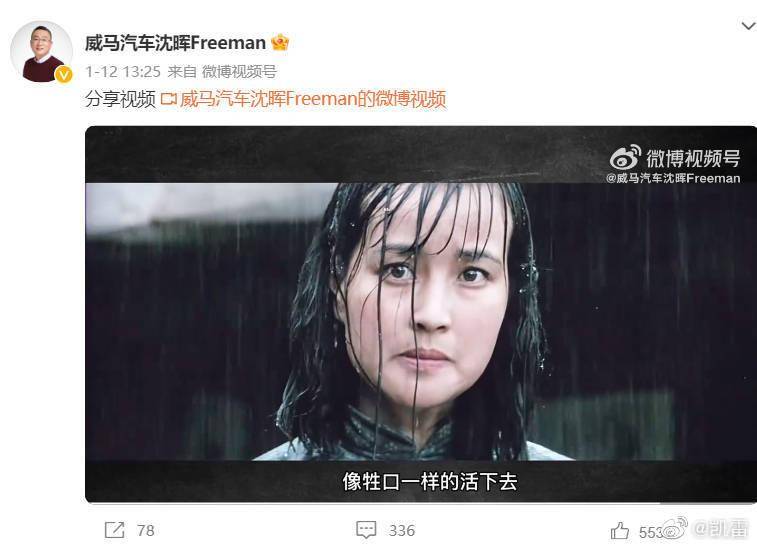The height and width of the screenshot is (548, 757).
Task: Open the profile avatar of 沈晖Freeman
Action: coord(41,51)
